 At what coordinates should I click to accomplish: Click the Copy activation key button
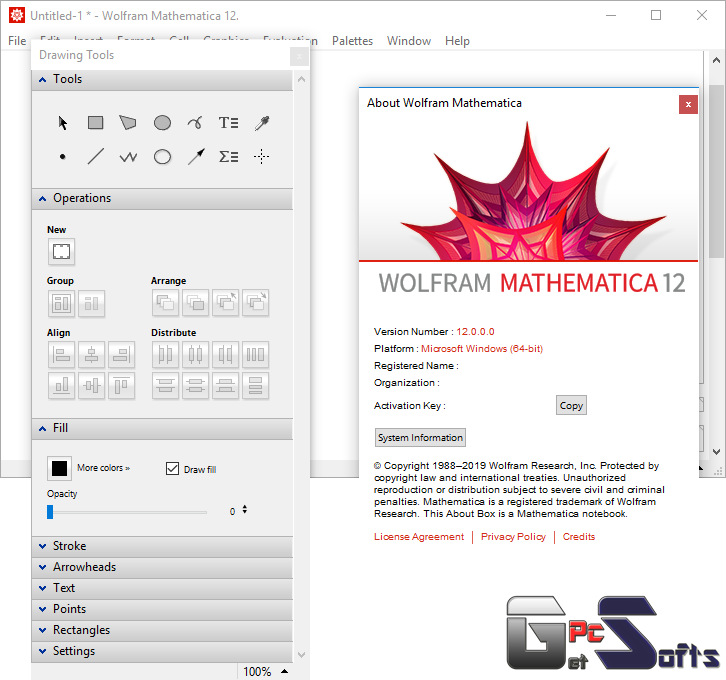(571, 406)
